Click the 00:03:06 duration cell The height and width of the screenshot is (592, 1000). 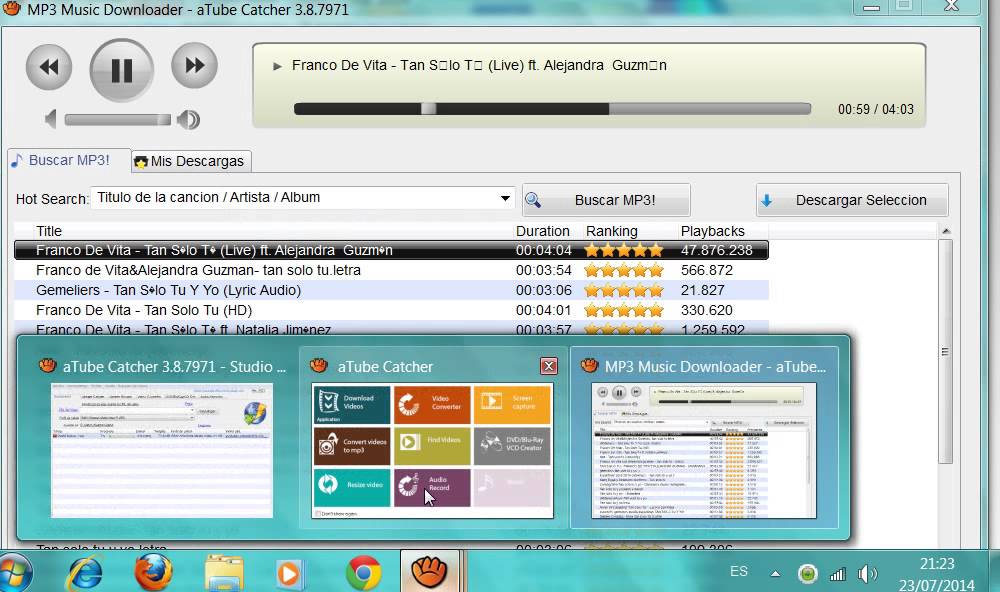[x=543, y=290]
